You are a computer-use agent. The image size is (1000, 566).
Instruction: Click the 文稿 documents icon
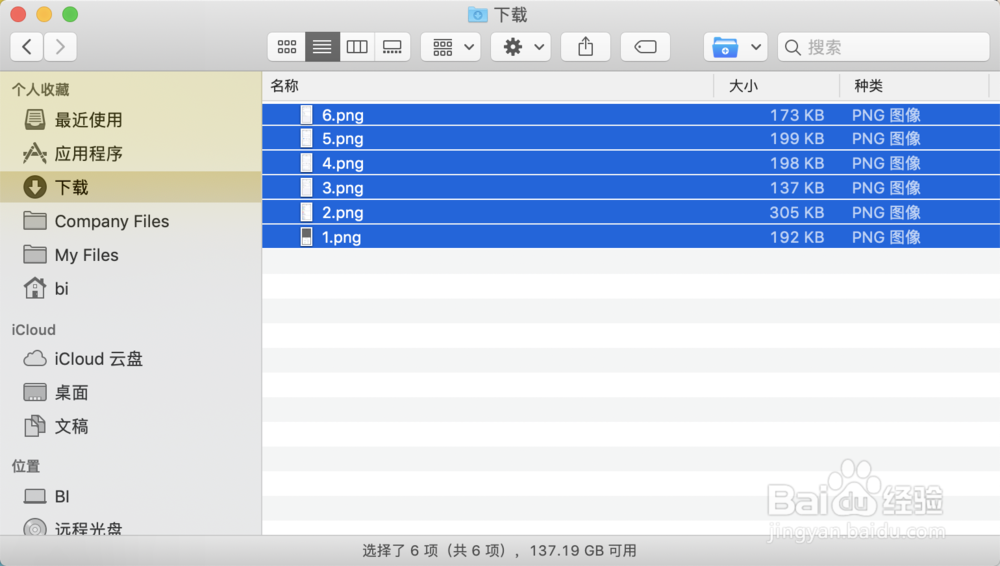pyautogui.click(x=34, y=426)
